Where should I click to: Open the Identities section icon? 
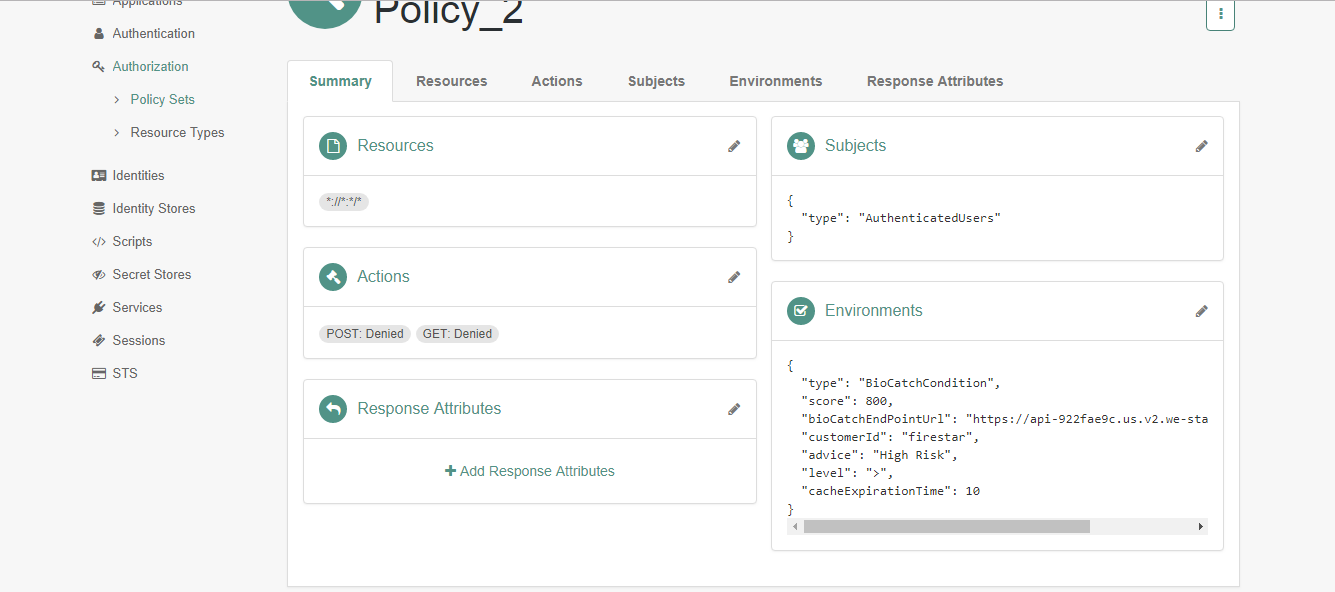click(96, 175)
